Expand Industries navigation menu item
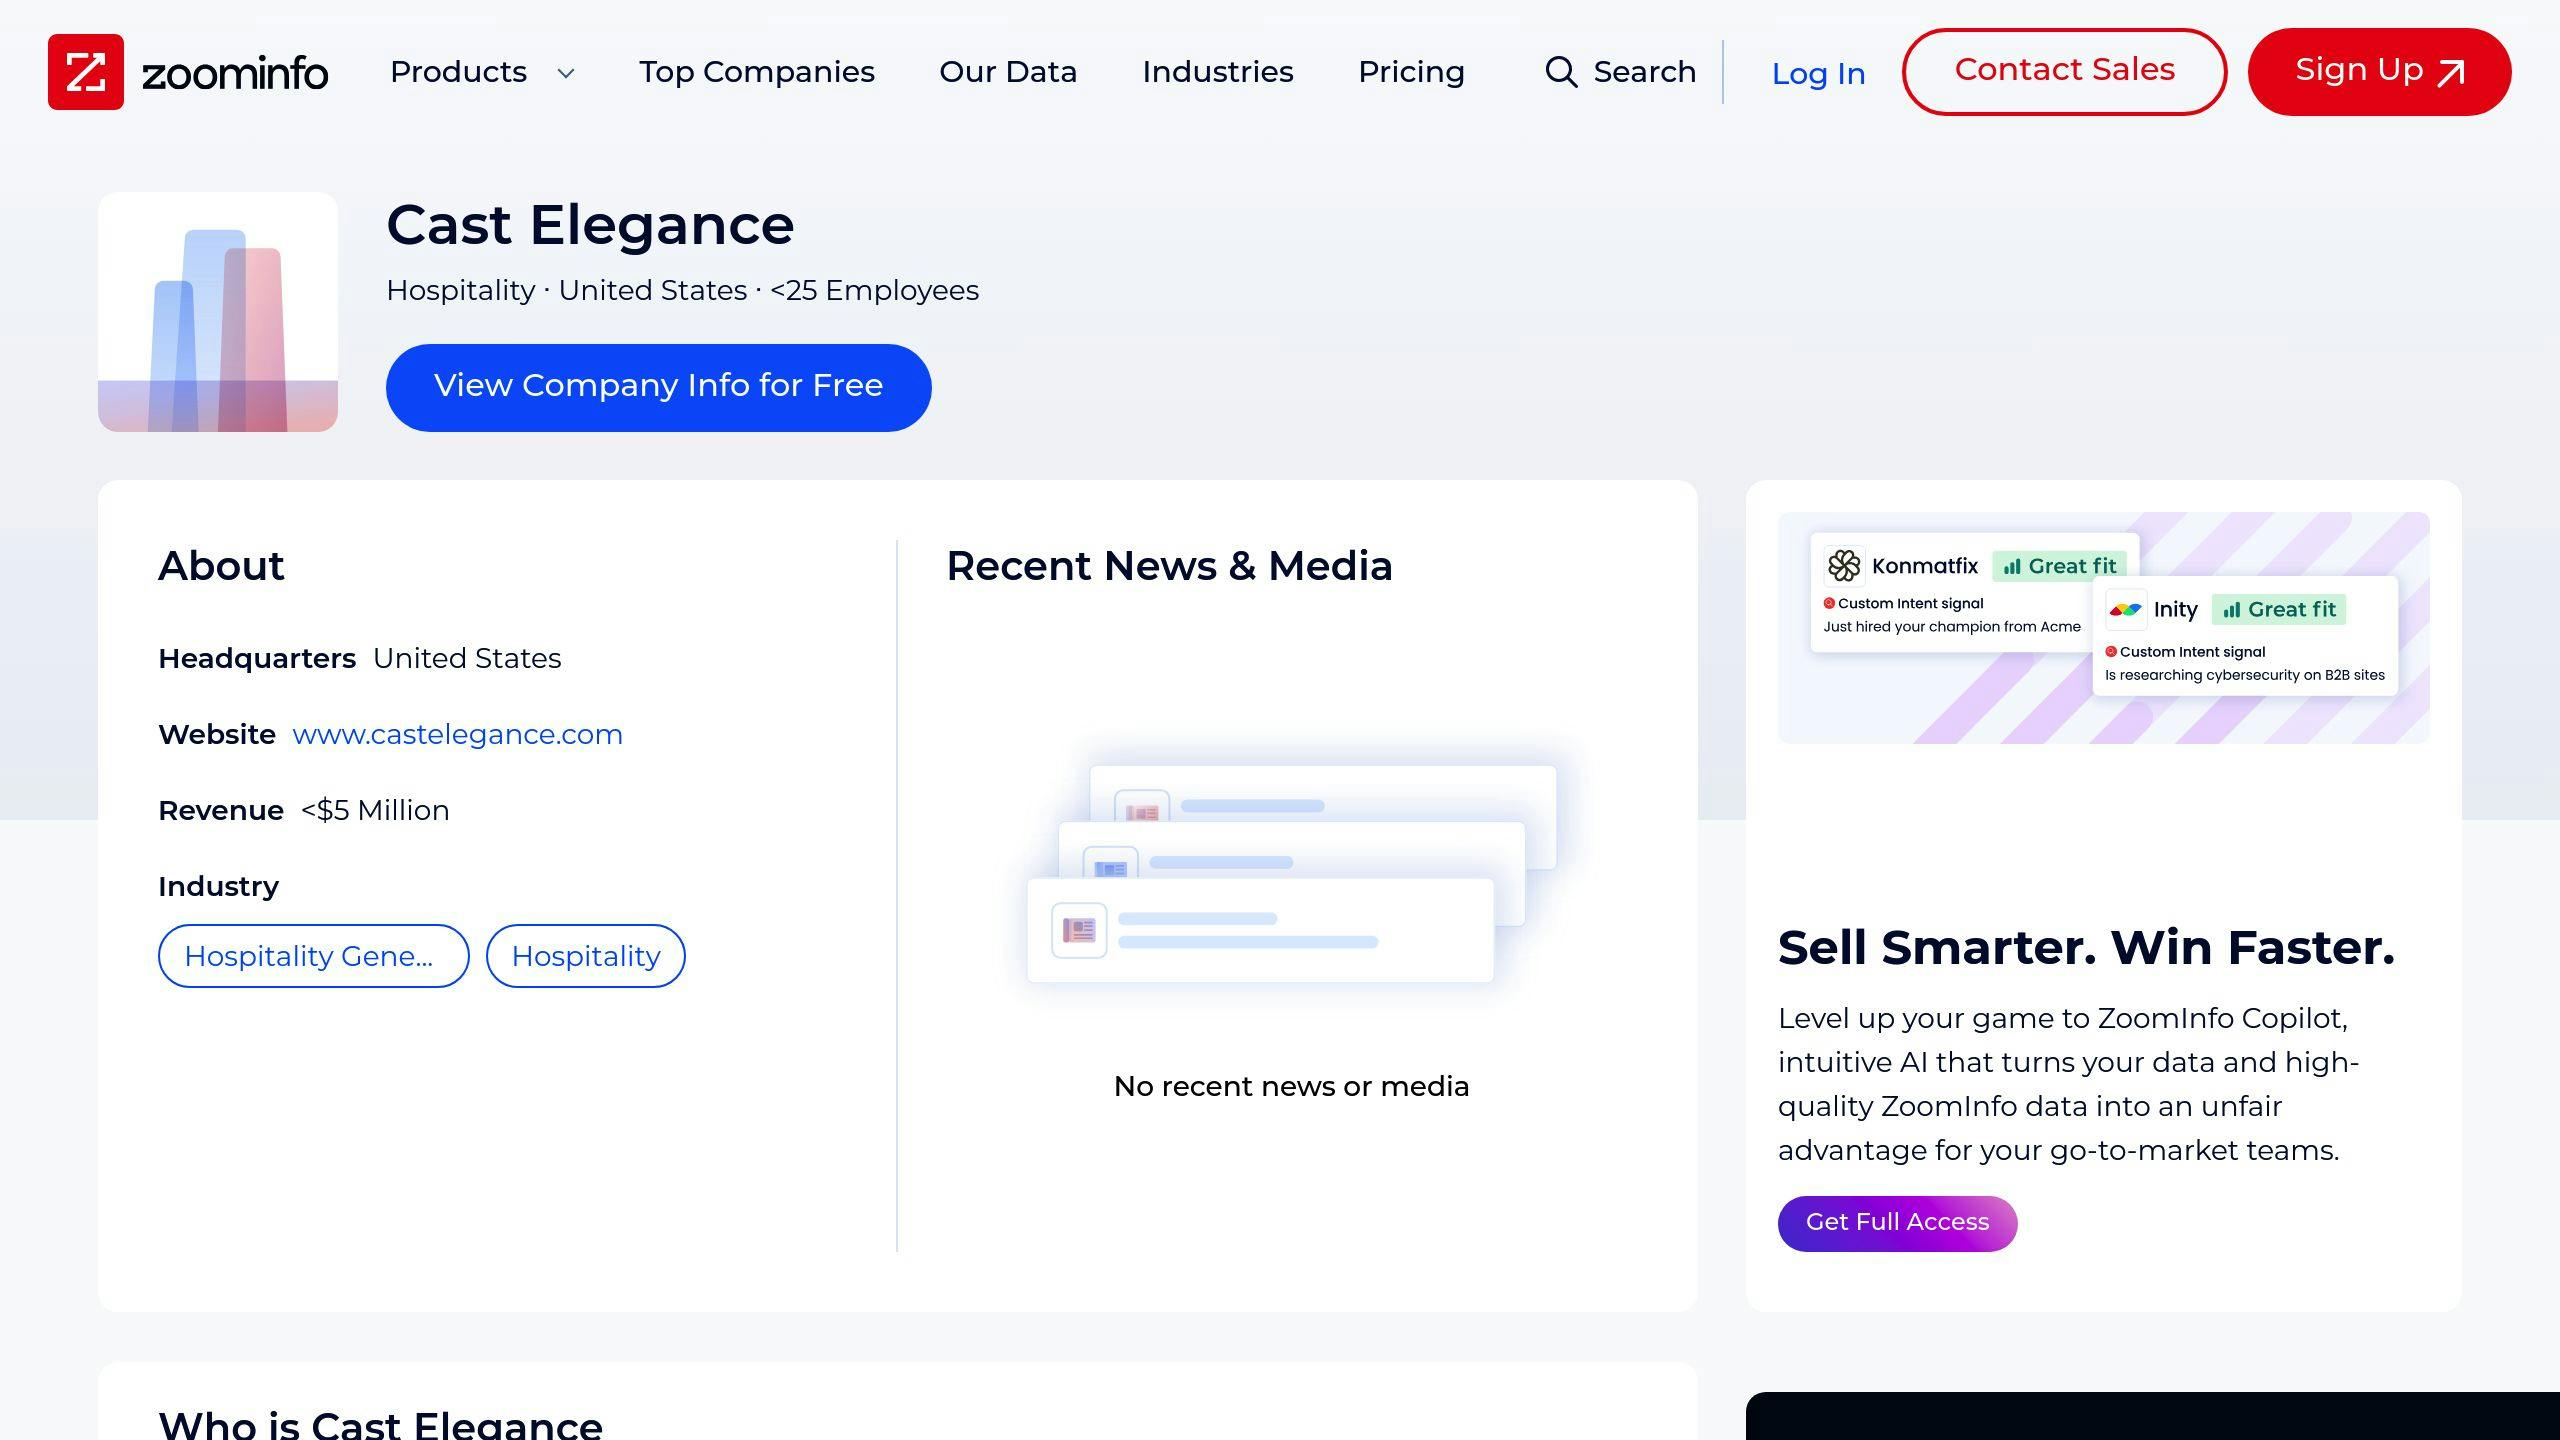This screenshot has width=2560, height=1440. (x=1218, y=72)
